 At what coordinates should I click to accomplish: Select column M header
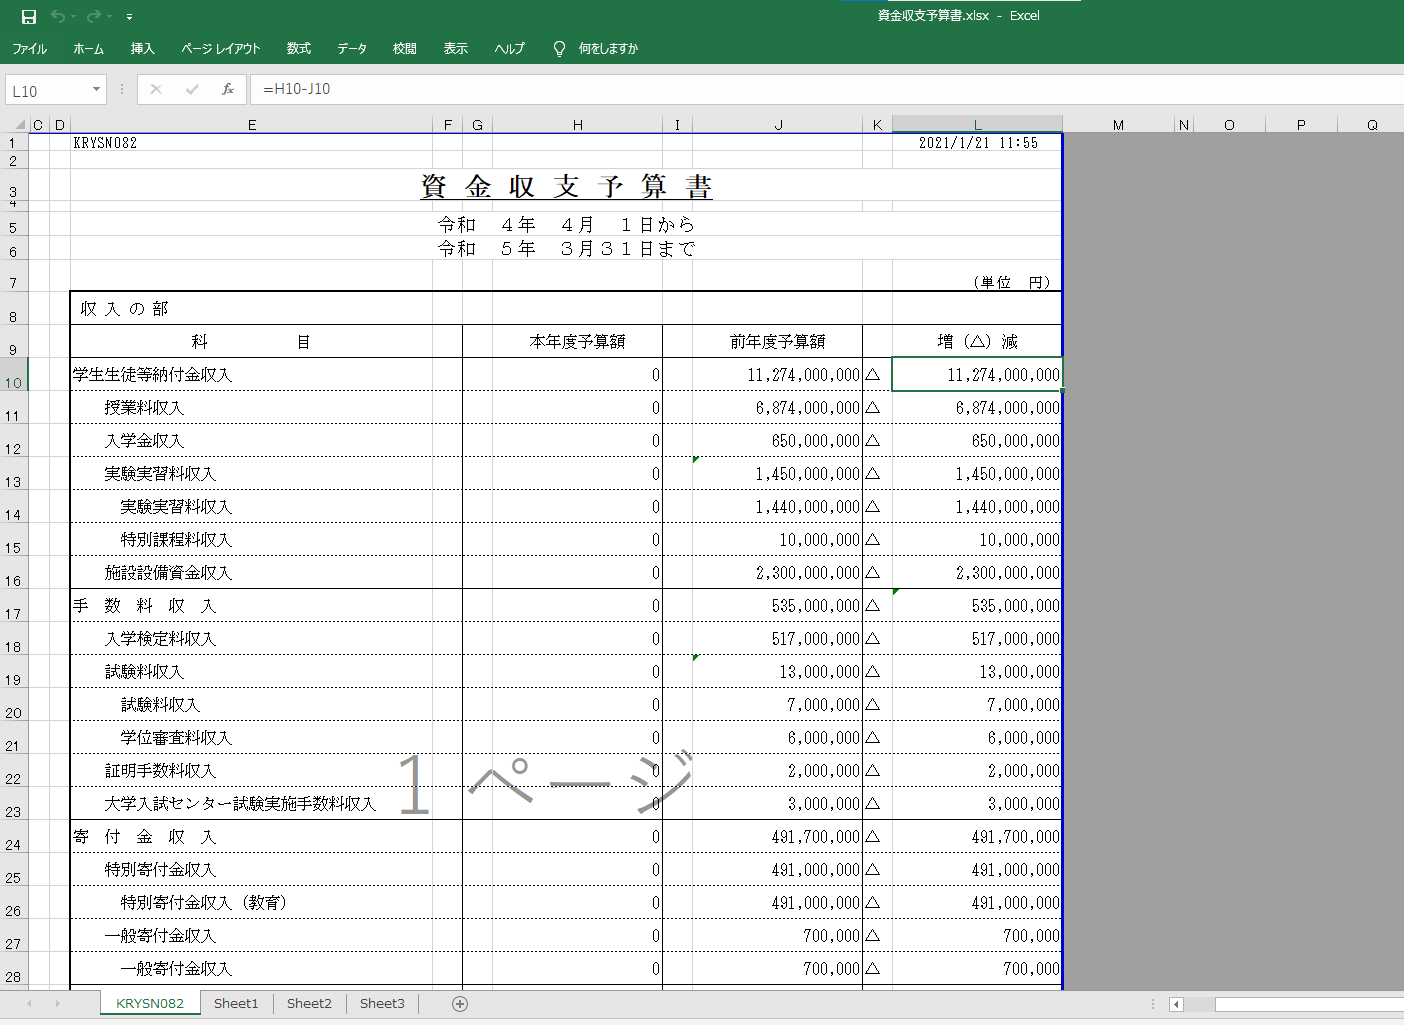click(1118, 125)
